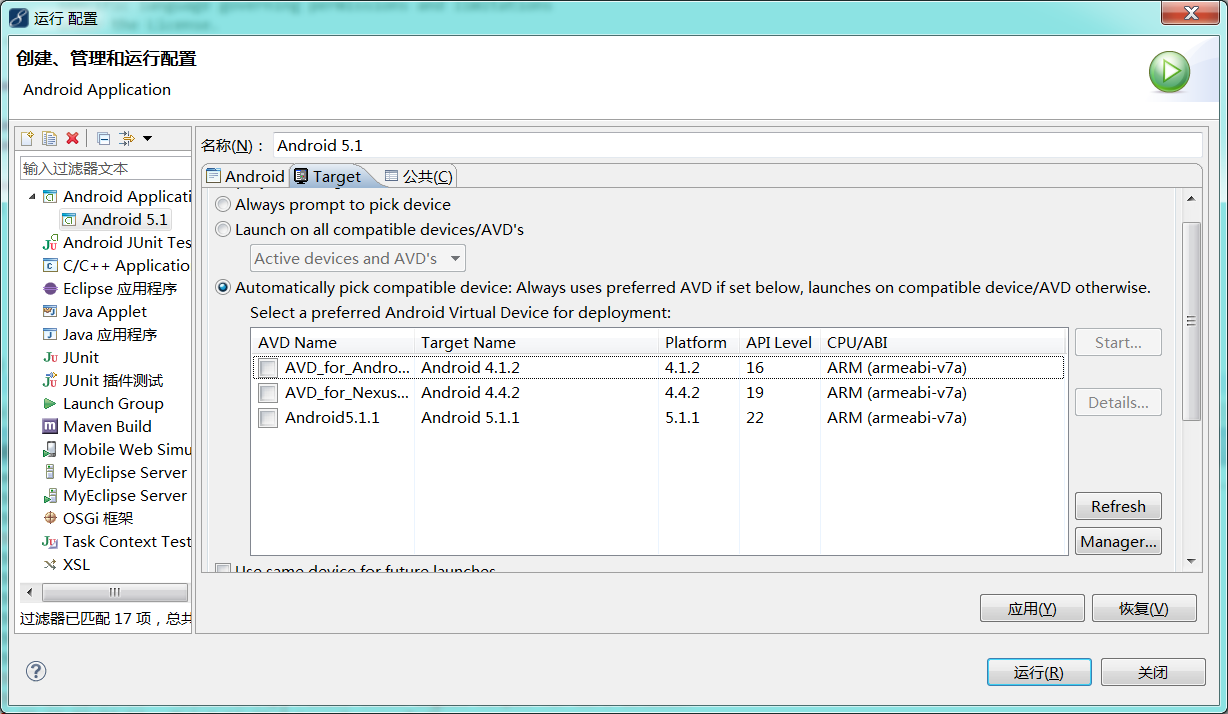Click the green run icon in header

click(1169, 72)
